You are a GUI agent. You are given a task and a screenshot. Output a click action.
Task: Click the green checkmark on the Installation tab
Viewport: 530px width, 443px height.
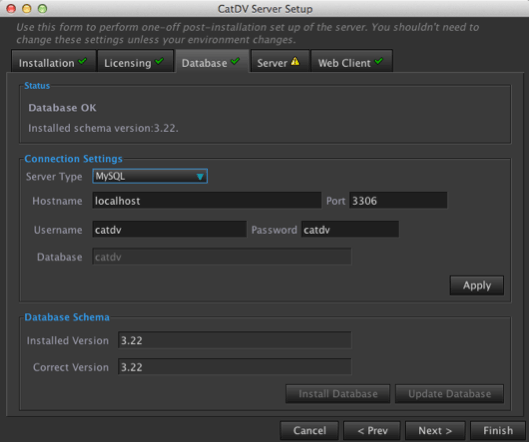coord(82,61)
